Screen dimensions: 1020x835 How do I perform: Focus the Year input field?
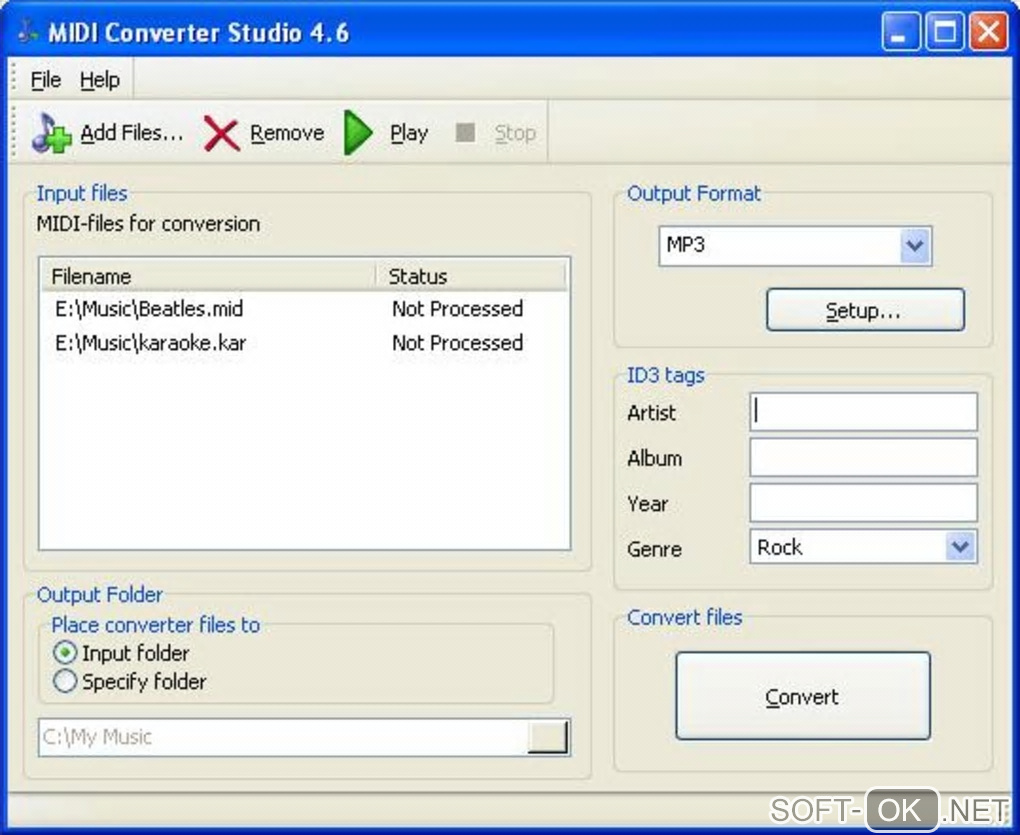click(863, 503)
